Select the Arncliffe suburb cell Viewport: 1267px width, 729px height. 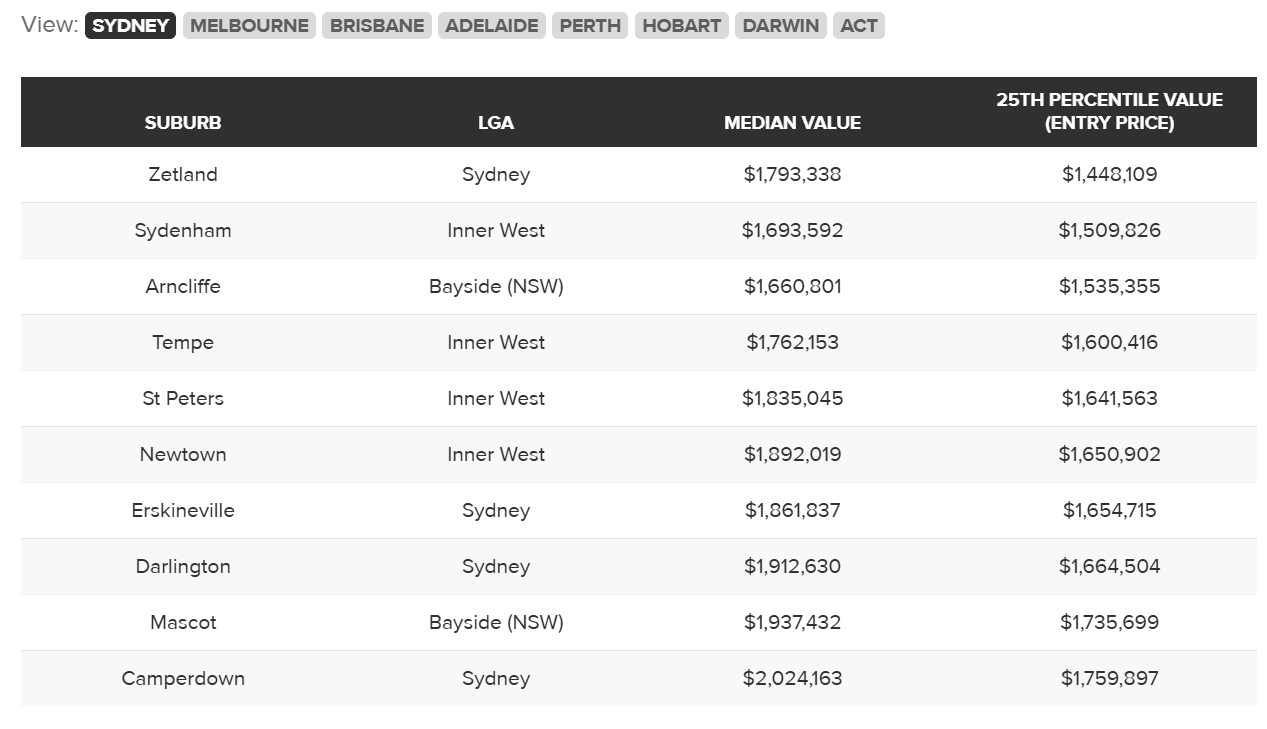coord(183,286)
